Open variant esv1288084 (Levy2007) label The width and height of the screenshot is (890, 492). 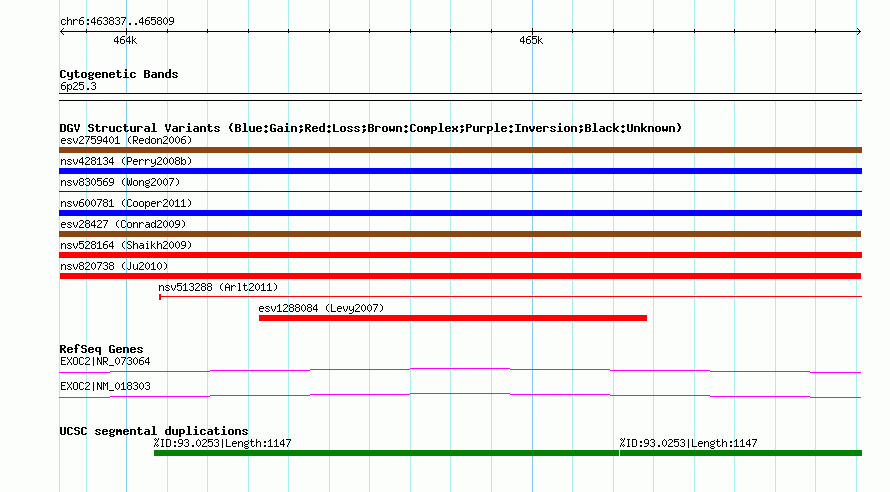click(x=321, y=308)
